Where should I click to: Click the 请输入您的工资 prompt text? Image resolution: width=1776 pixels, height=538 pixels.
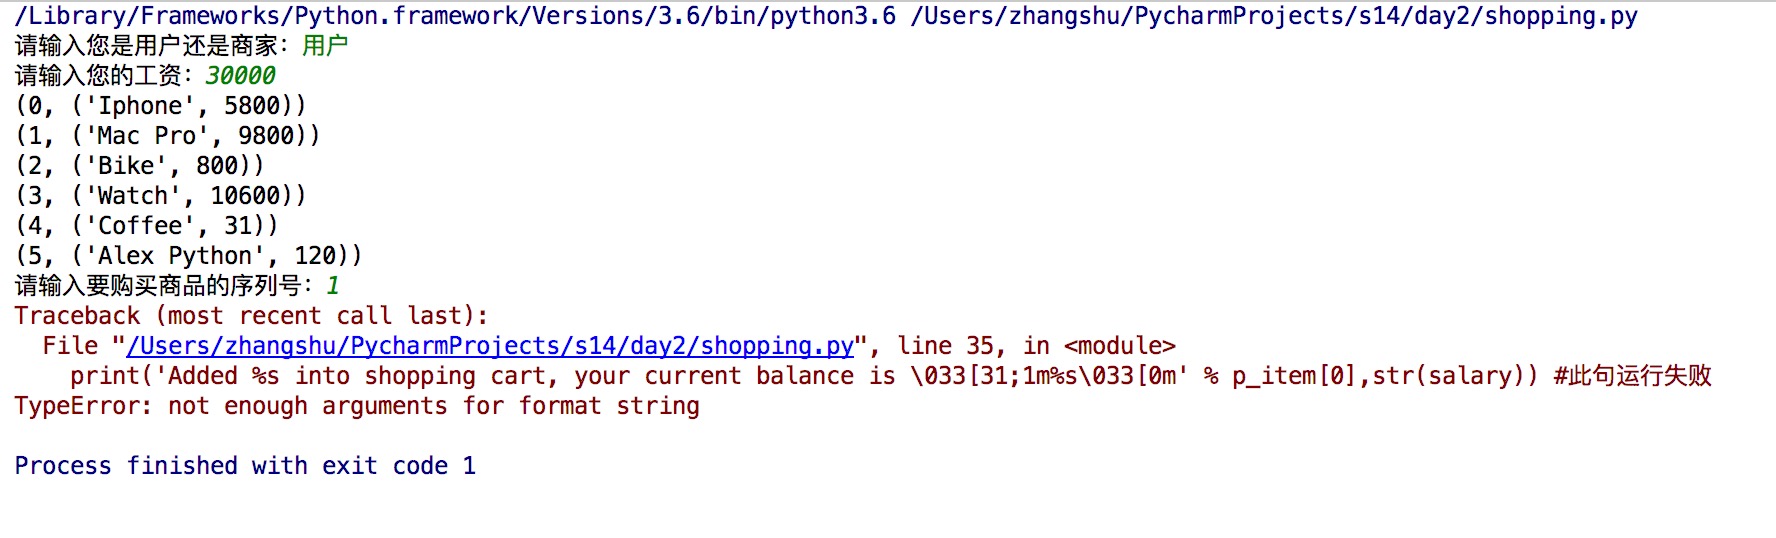click(x=98, y=76)
